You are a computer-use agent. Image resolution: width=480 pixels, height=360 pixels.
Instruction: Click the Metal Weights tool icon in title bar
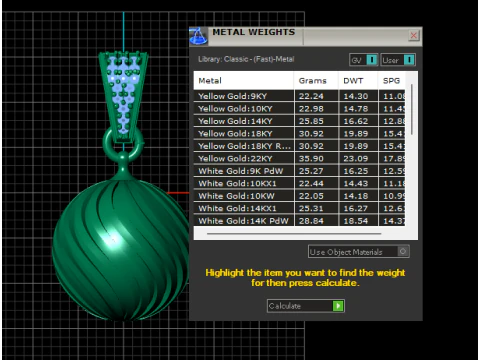(199, 36)
